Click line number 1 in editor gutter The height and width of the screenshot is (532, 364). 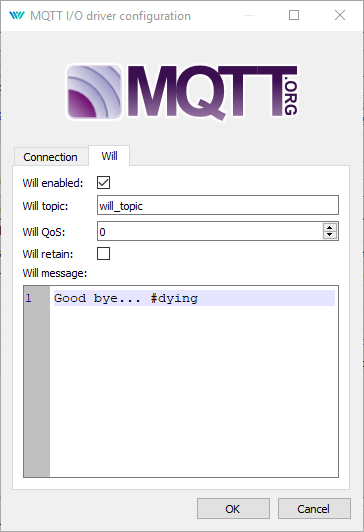(x=28, y=298)
